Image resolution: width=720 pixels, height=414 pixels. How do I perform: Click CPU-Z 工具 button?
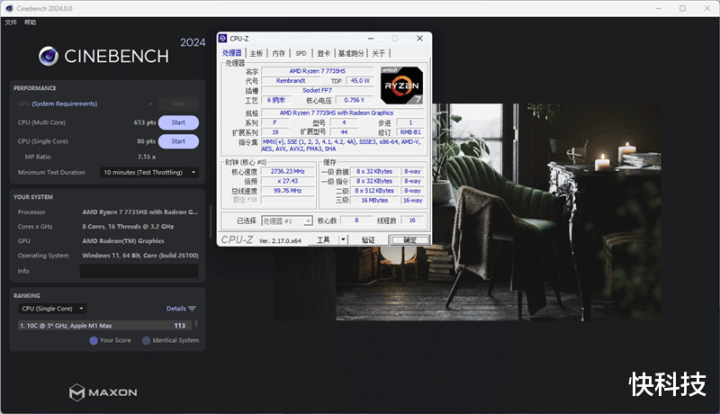coord(323,240)
